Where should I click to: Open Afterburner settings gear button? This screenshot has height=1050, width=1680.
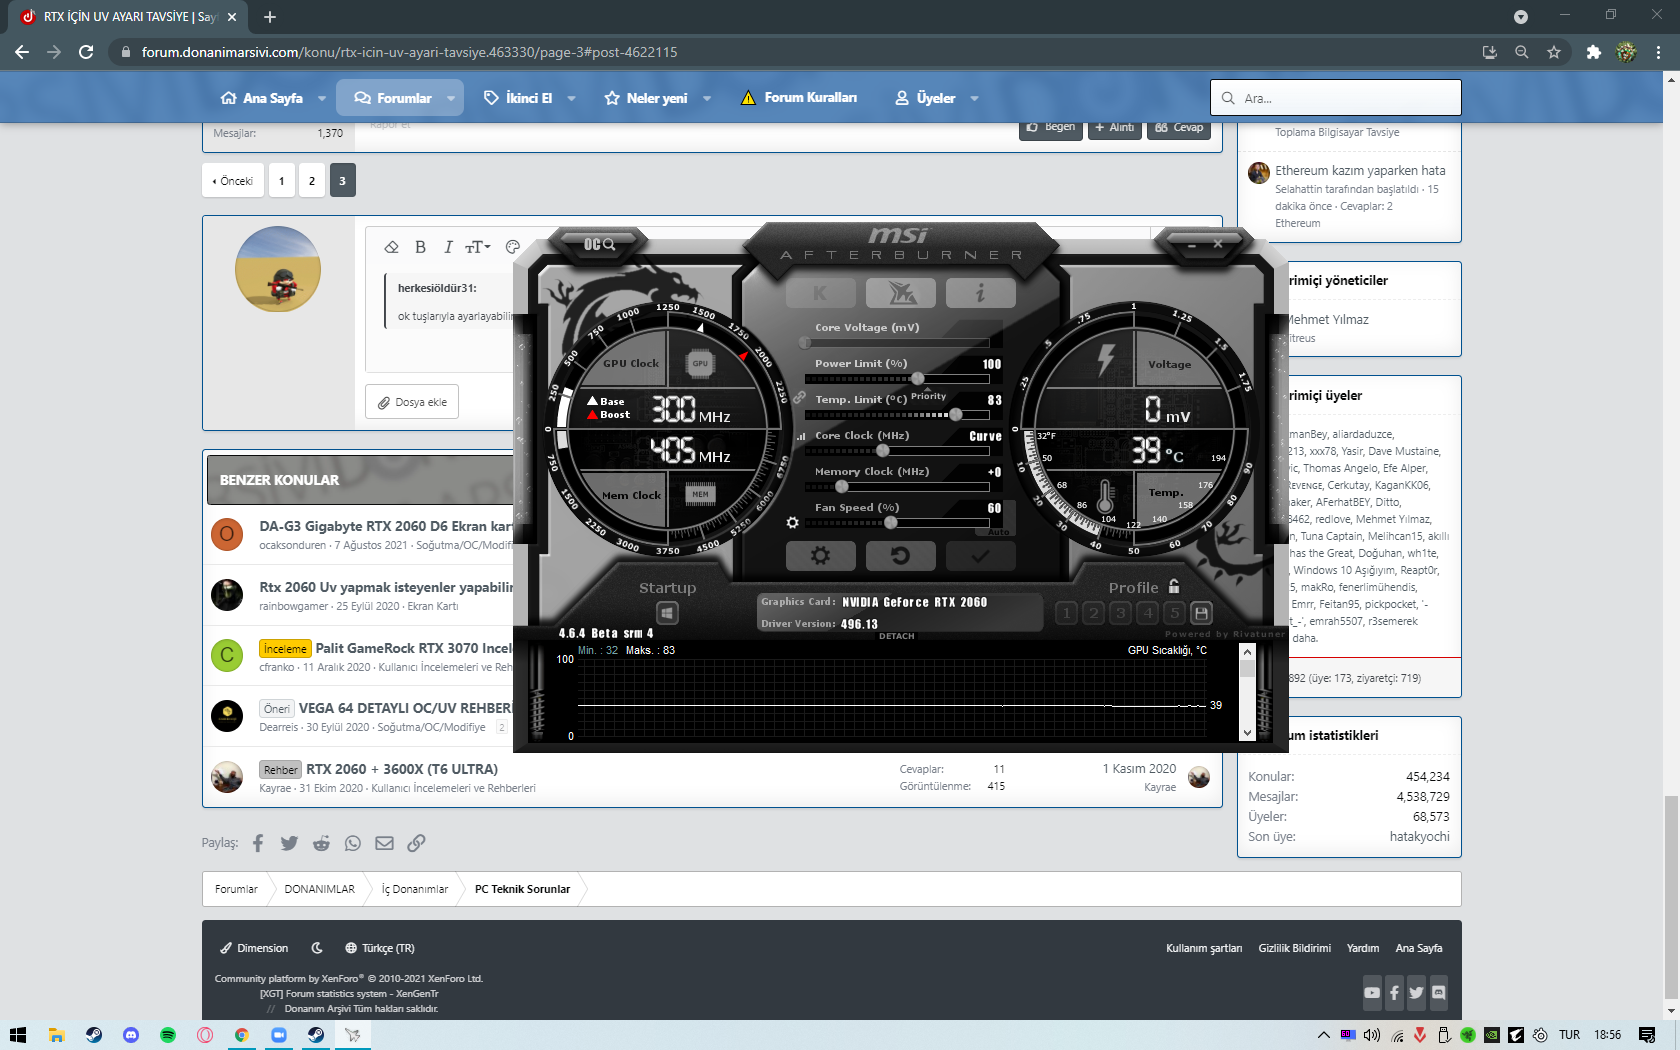click(x=820, y=555)
